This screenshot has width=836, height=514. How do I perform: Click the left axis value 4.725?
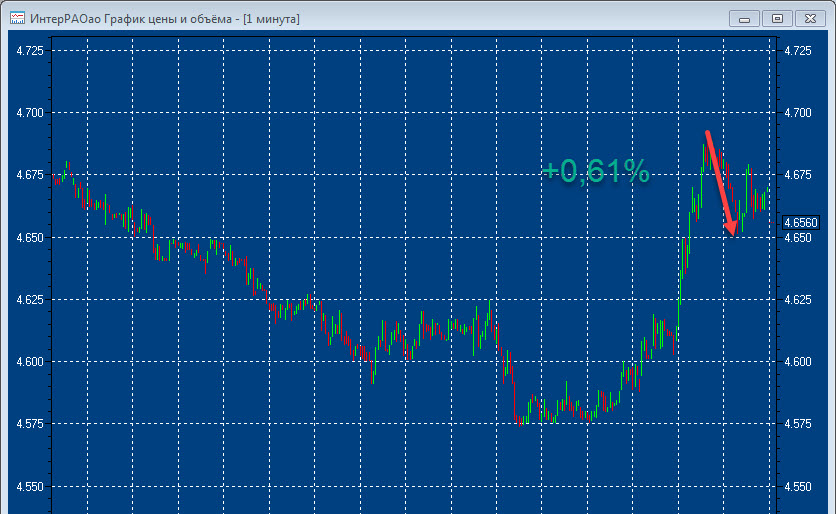(30, 51)
